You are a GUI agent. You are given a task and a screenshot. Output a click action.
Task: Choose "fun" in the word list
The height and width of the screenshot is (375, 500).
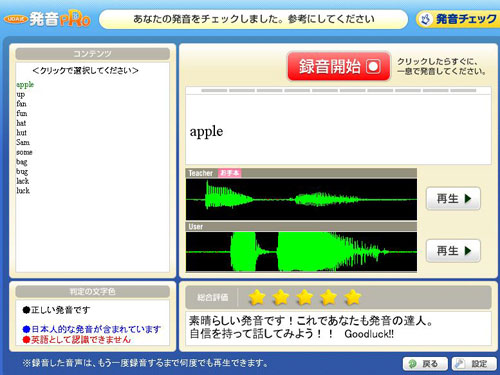click(x=22, y=113)
